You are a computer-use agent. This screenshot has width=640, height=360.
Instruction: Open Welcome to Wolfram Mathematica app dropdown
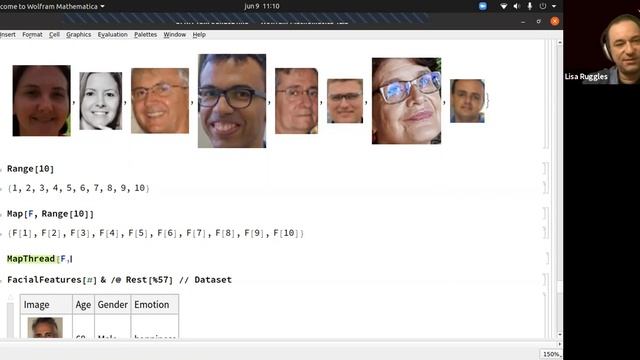click(52, 6)
